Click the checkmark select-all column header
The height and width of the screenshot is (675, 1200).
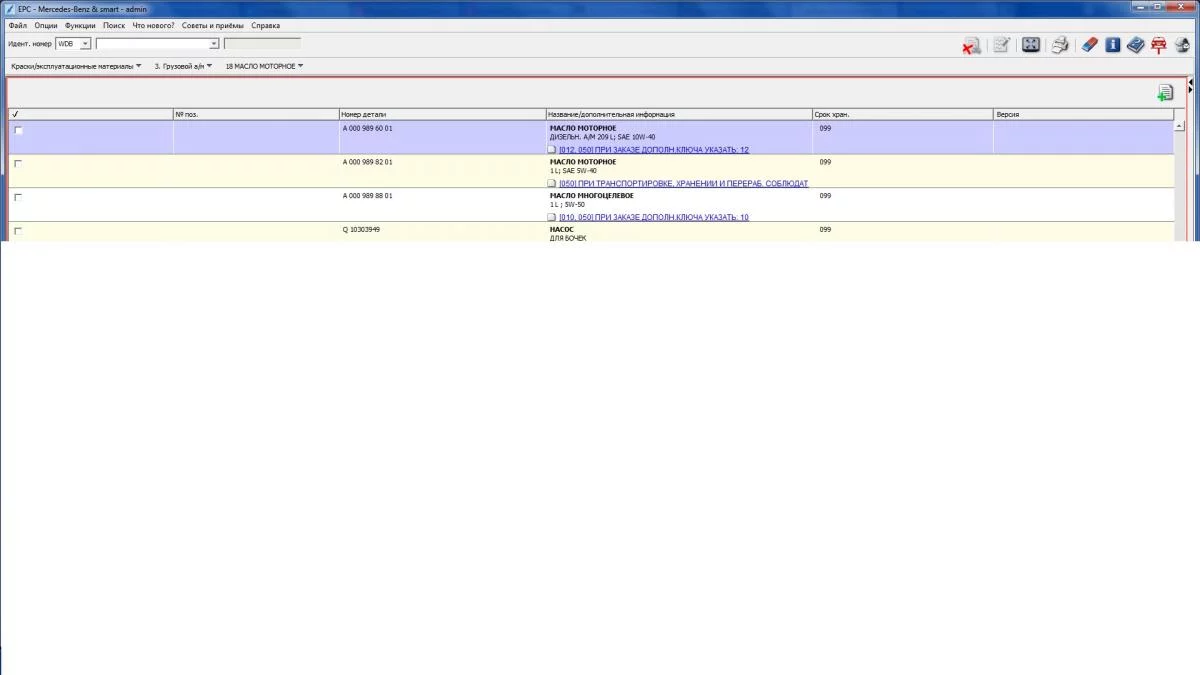click(90, 114)
